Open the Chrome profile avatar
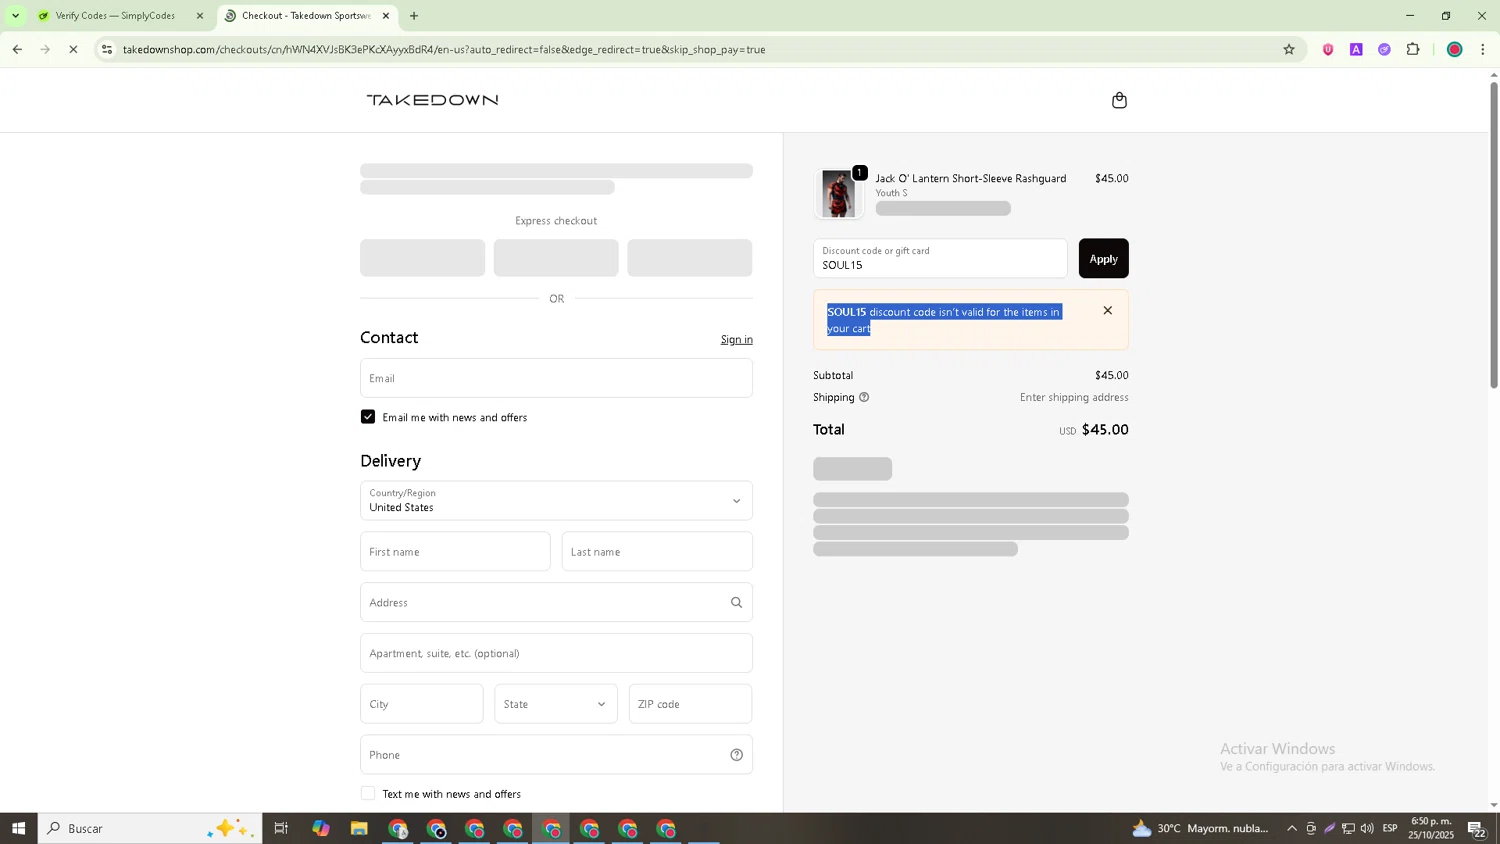This screenshot has width=1500, height=844. [x=1454, y=49]
